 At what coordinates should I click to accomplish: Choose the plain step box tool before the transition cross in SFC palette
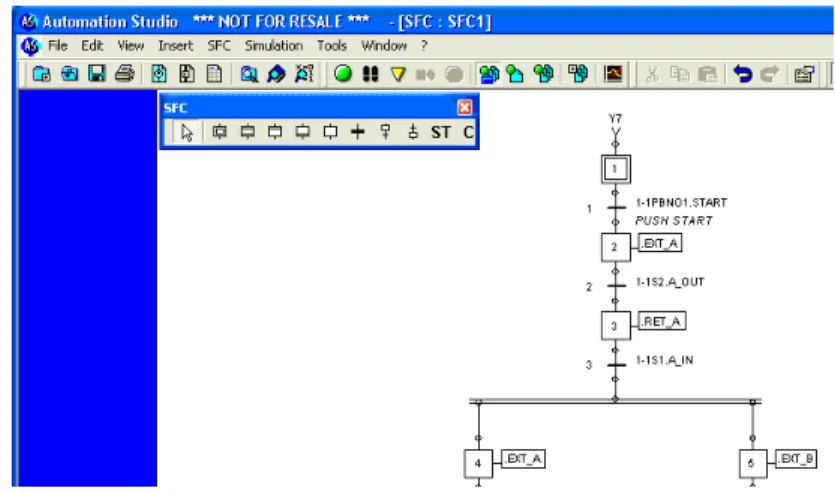coord(330,131)
